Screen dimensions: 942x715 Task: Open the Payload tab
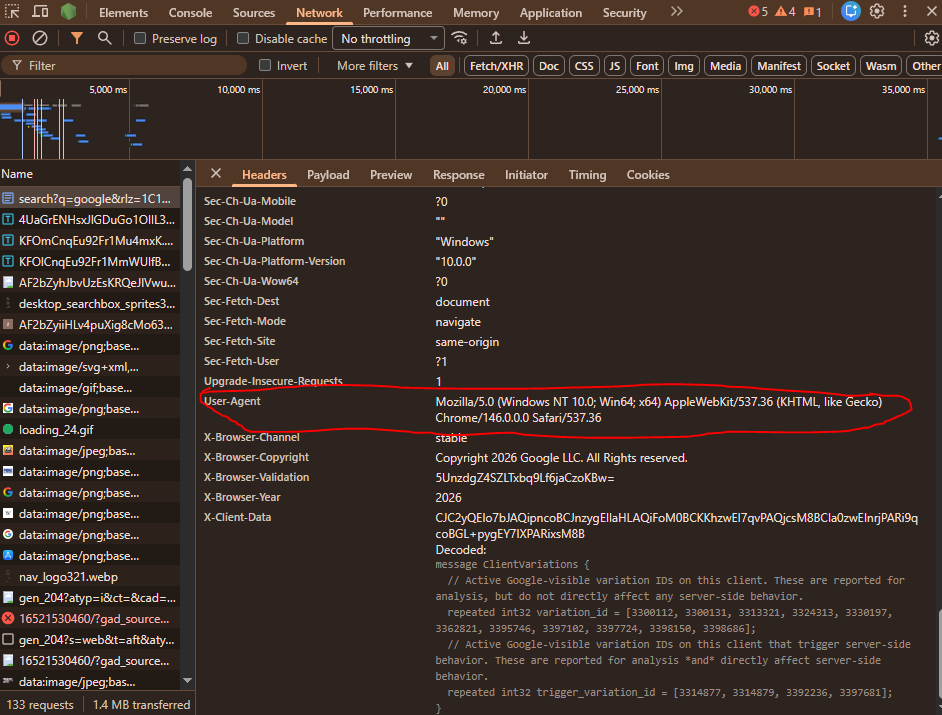click(x=328, y=175)
